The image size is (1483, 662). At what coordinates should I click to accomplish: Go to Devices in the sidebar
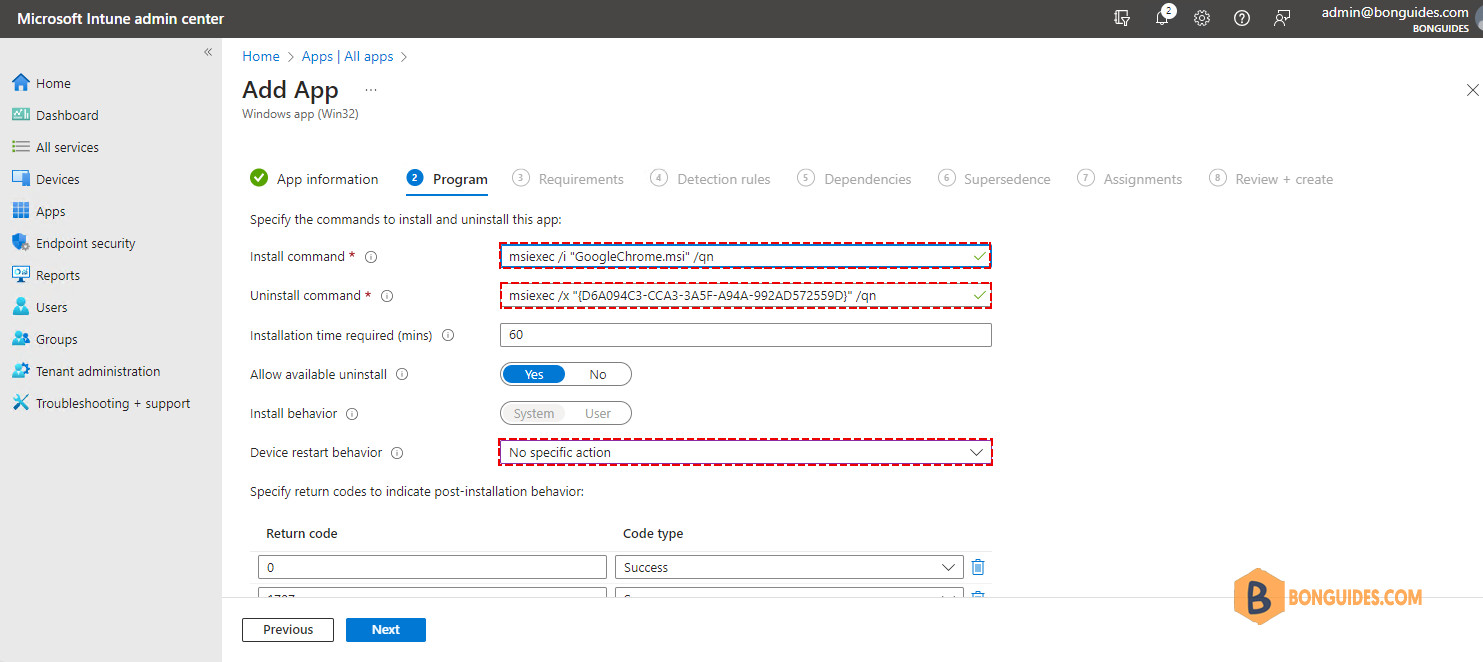point(57,179)
